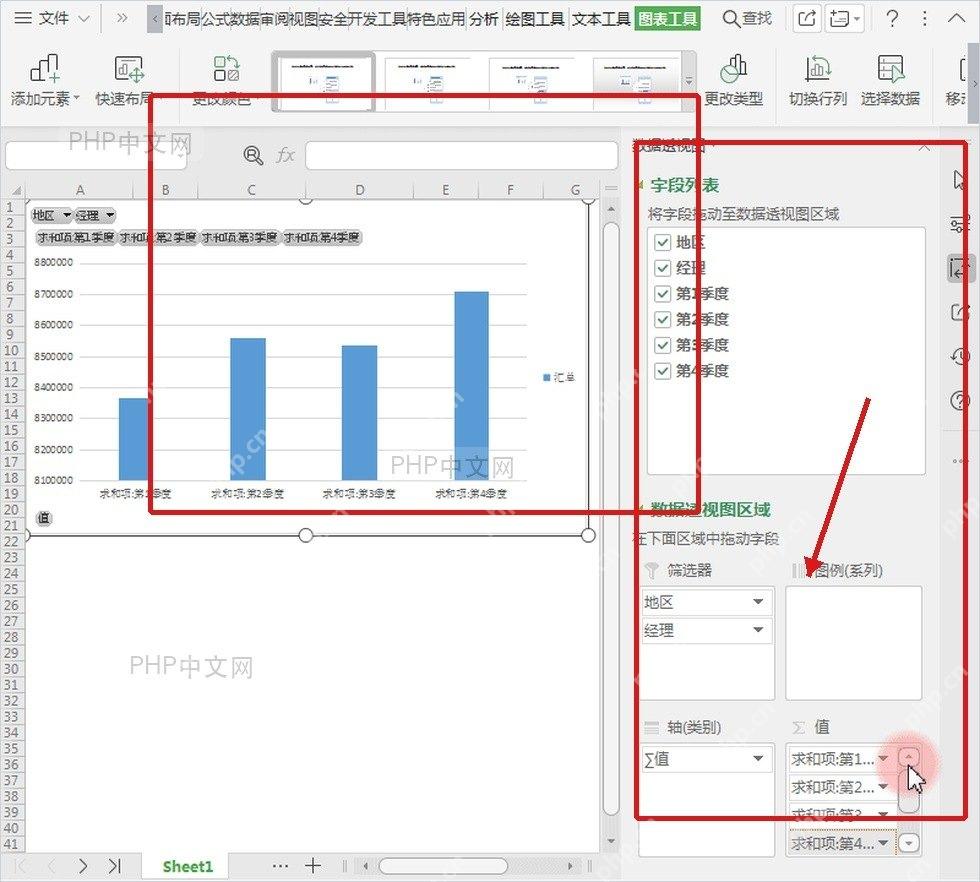Click the vertical sheet scrollbar thumb
Screen dimensions: 980x882
click(x=611, y=519)
